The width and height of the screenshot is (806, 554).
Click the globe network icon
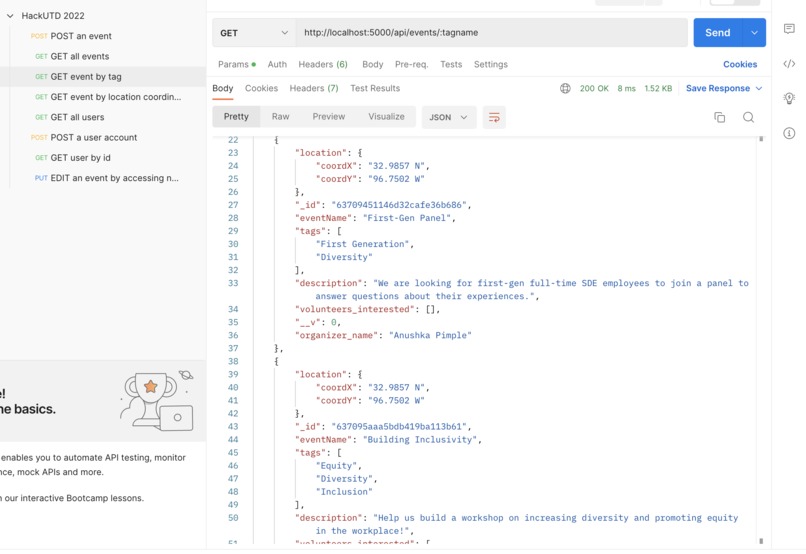click(x=565, y=88)
